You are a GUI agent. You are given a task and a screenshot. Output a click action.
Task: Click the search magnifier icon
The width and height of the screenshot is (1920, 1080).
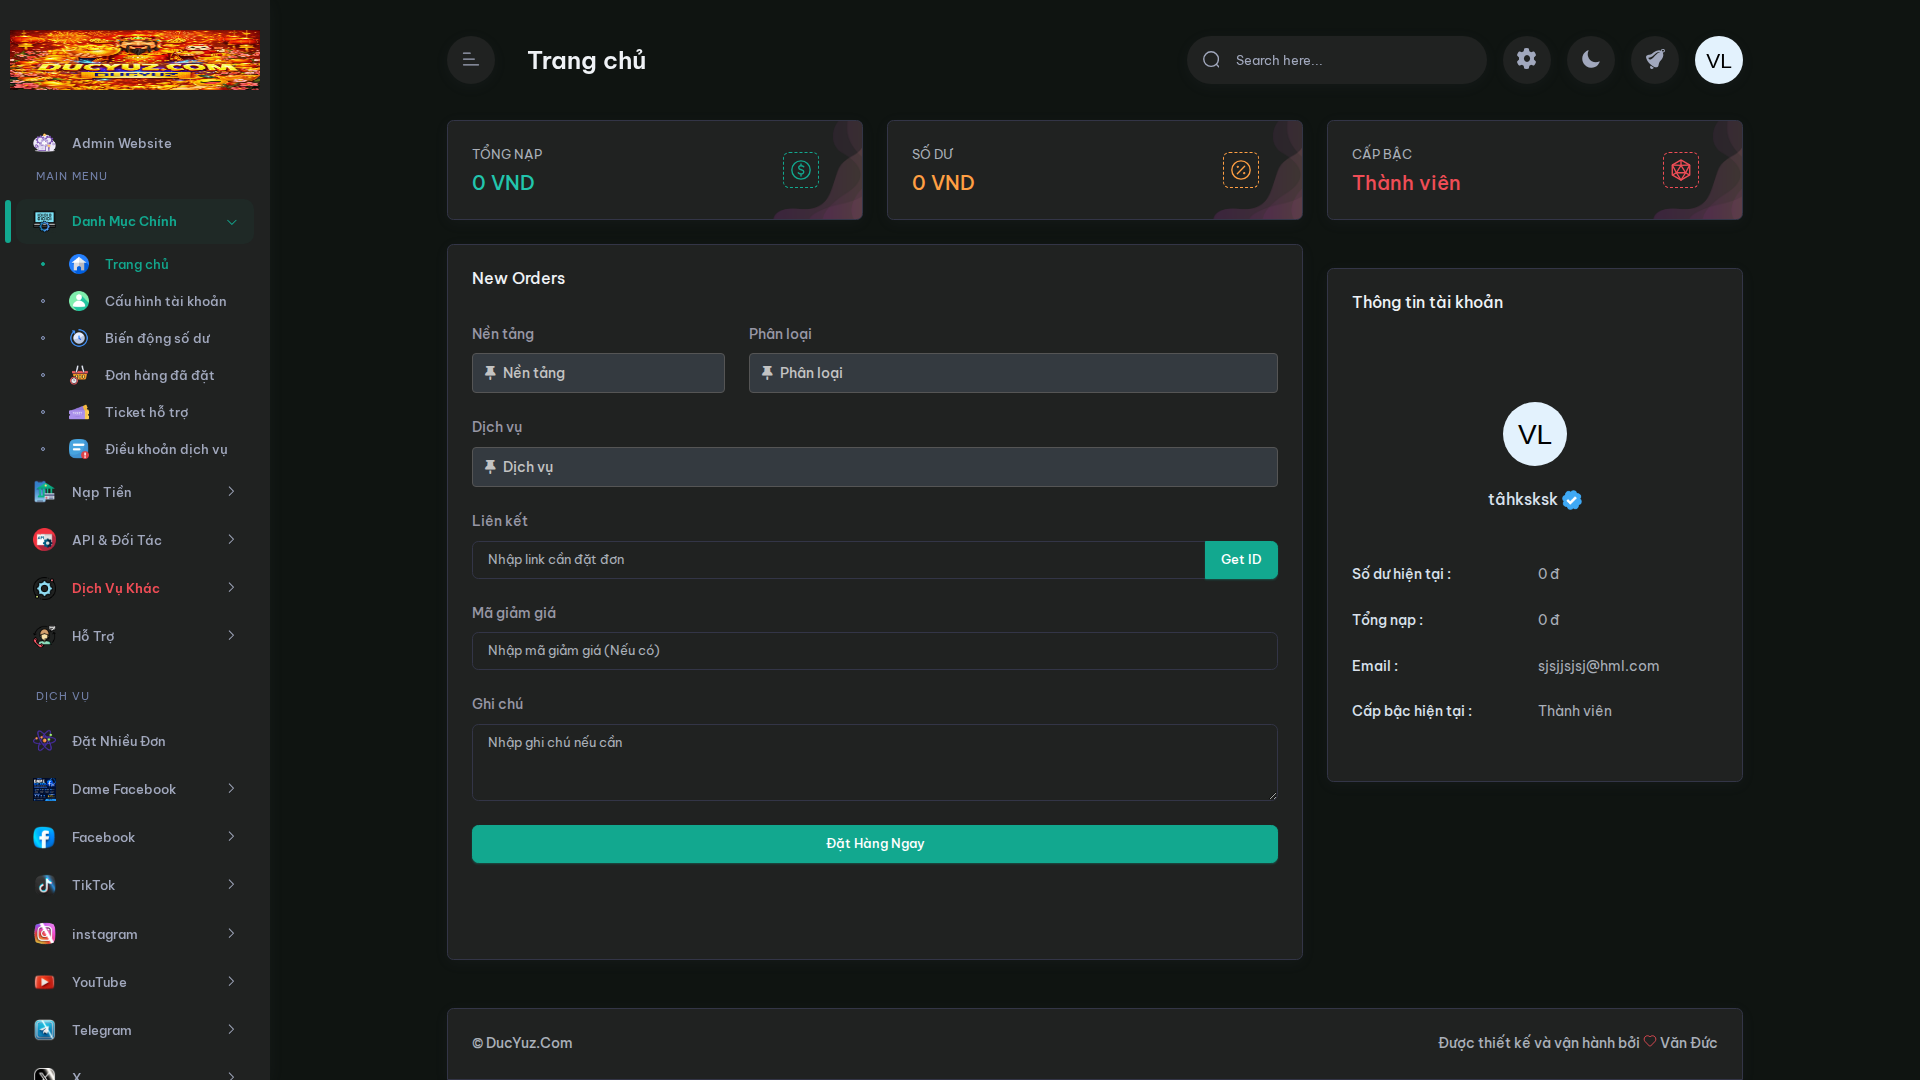coord(1211,60)
